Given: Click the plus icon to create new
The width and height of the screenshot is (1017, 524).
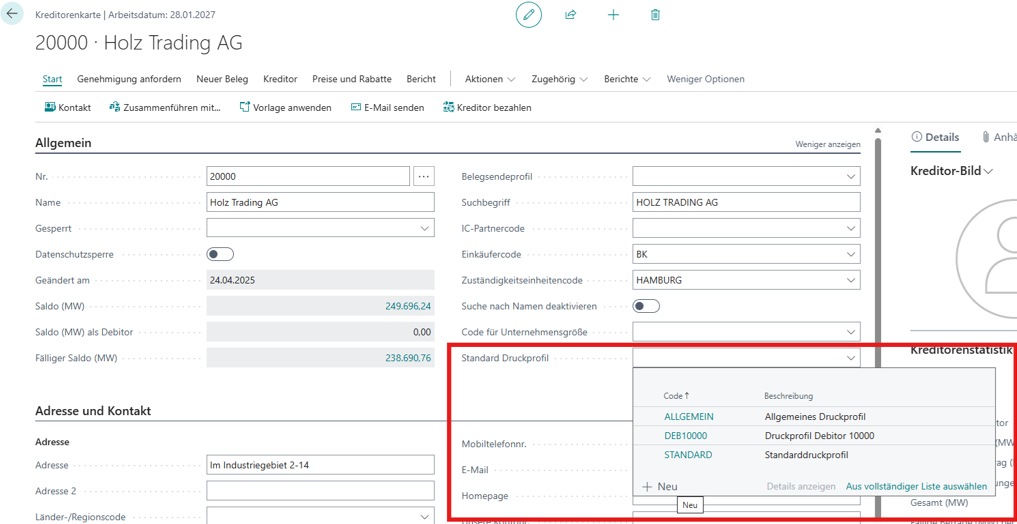Looking at the screenshot, I should [613, 15].
